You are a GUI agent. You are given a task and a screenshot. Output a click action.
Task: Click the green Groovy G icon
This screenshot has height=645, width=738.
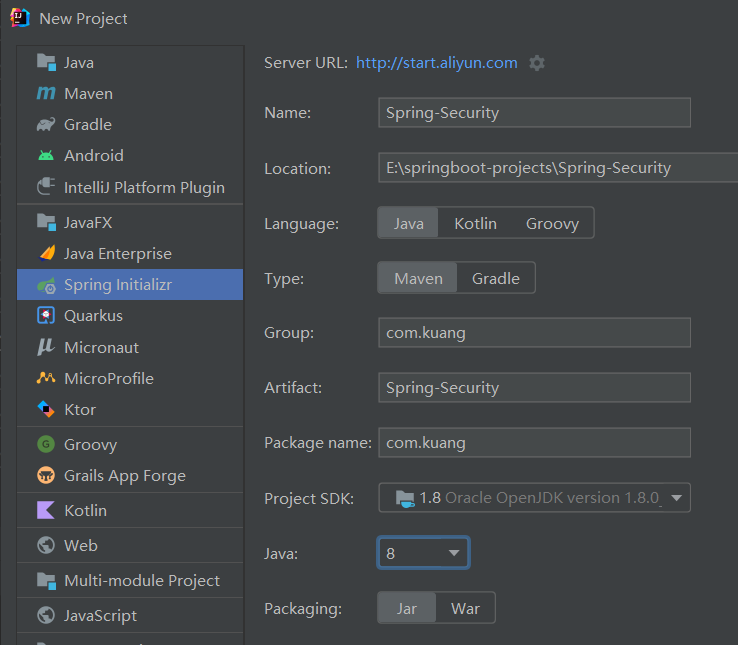46,444
